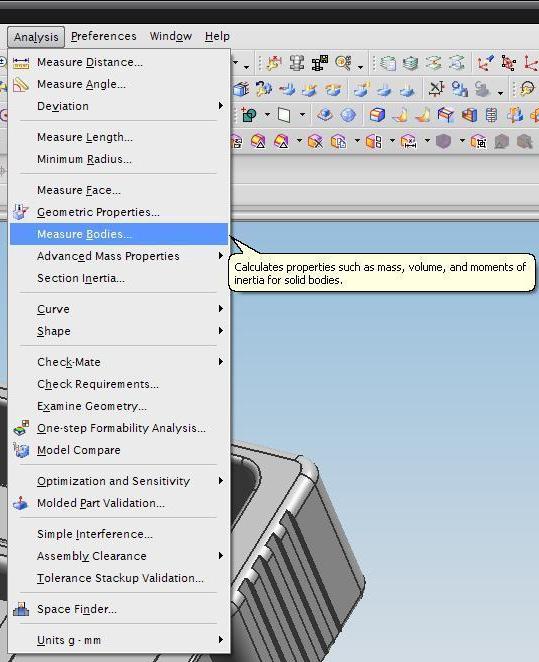
Task: Click the orange box with dimension arrows icon
Action: pos(409,141)
